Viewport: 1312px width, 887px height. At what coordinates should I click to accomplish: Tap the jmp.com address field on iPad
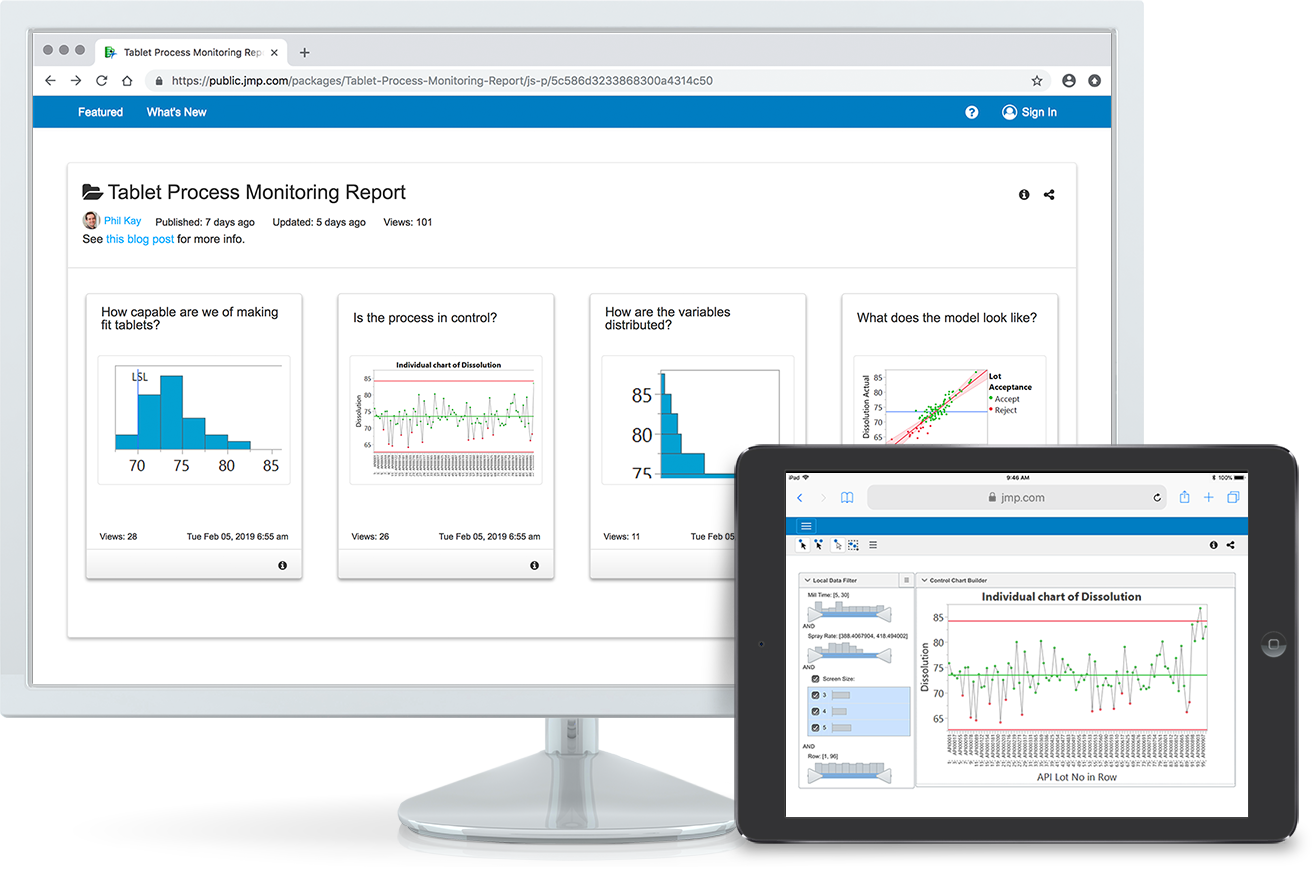1017,497
